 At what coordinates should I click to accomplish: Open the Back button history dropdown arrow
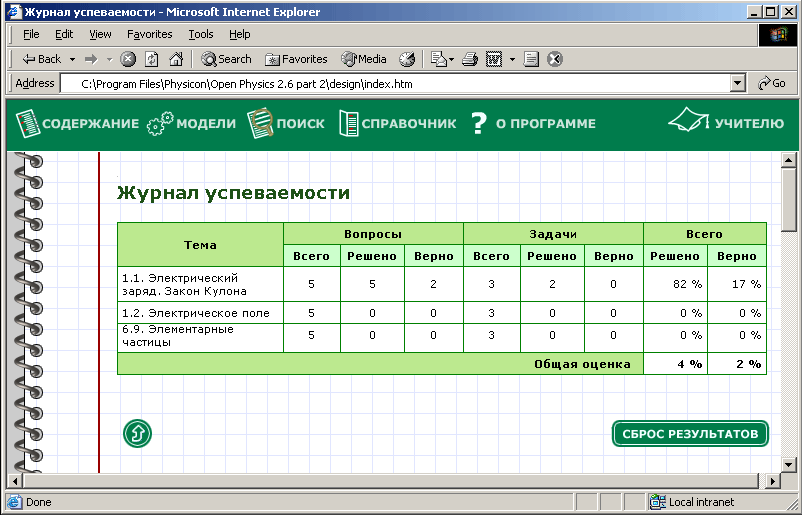pos(71,59)
